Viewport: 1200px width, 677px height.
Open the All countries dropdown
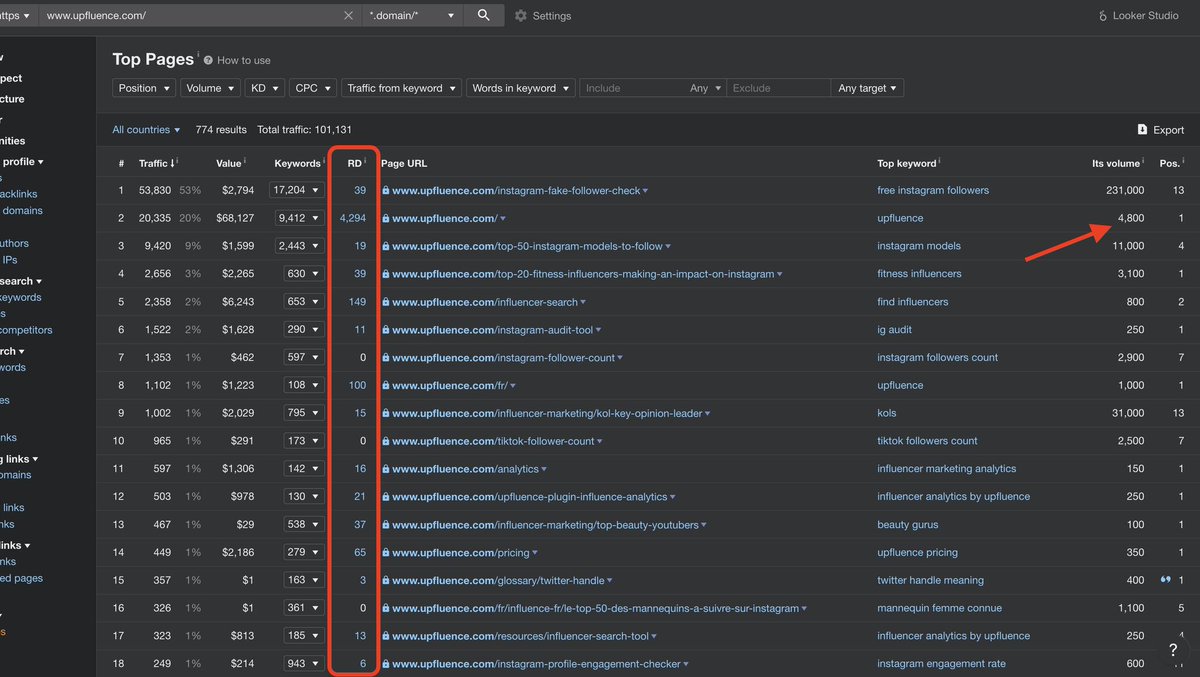click(x=146, y=129)
